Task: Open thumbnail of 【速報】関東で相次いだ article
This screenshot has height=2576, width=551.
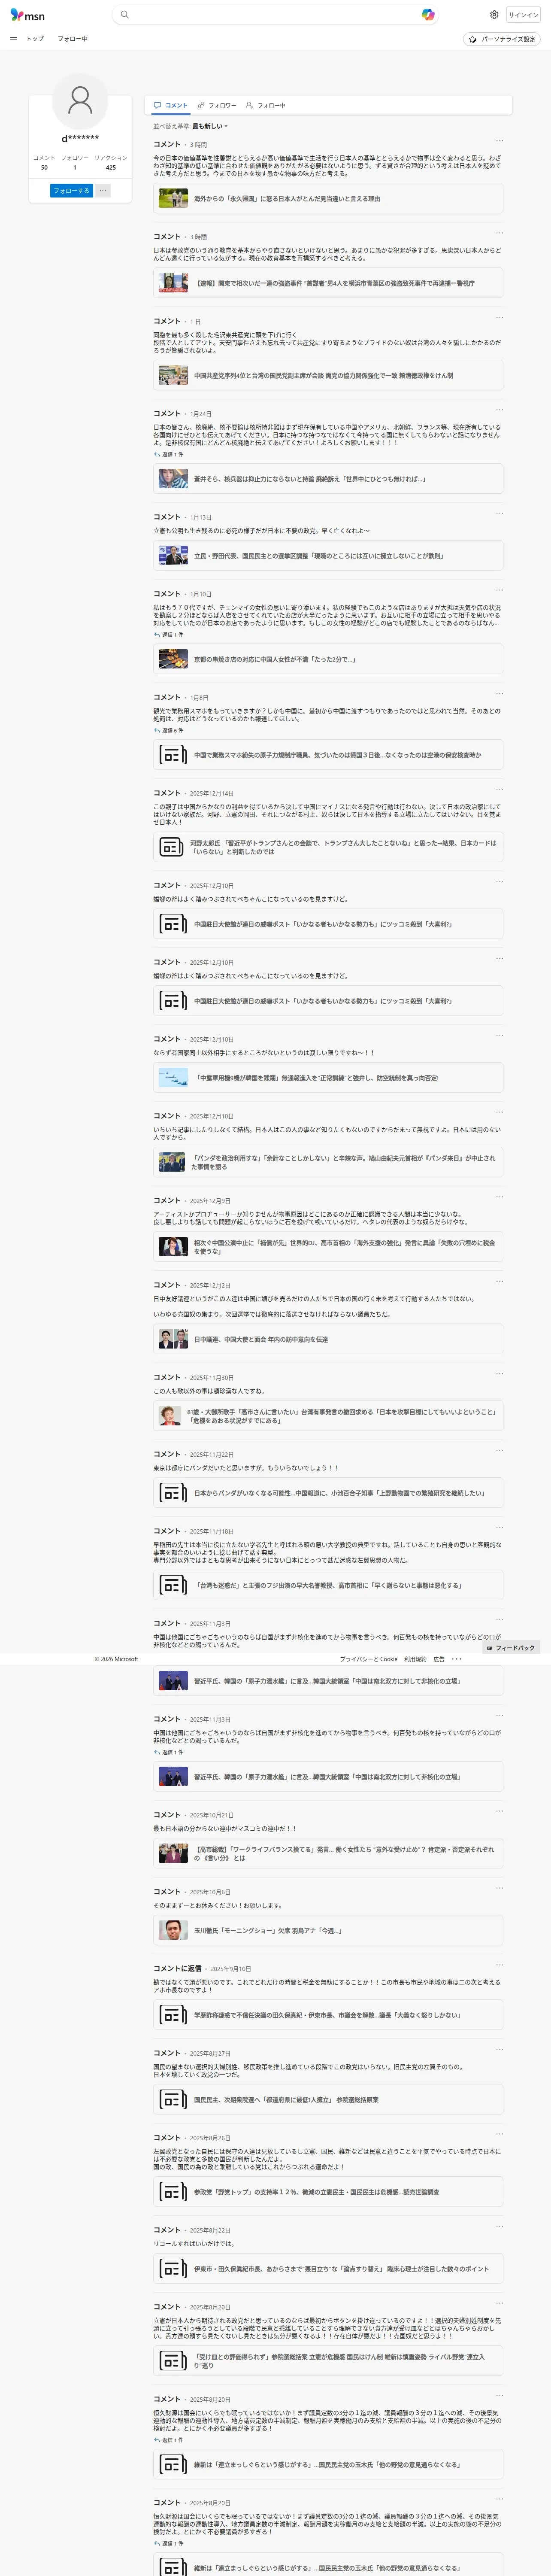Action: [173, 283]
